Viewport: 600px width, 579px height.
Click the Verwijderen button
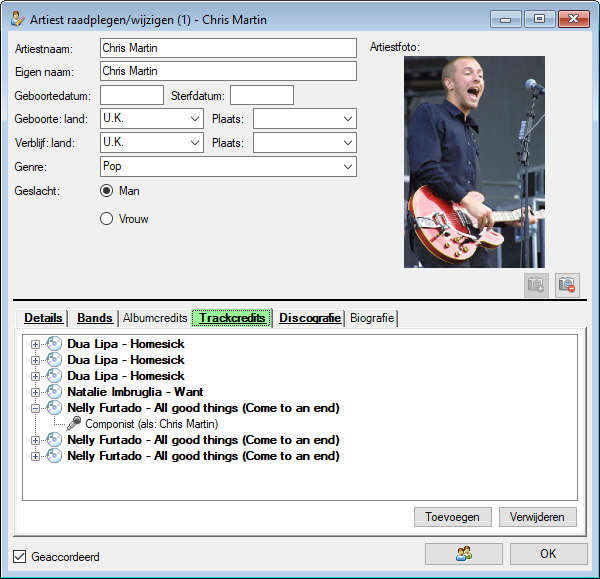(537, 517)
